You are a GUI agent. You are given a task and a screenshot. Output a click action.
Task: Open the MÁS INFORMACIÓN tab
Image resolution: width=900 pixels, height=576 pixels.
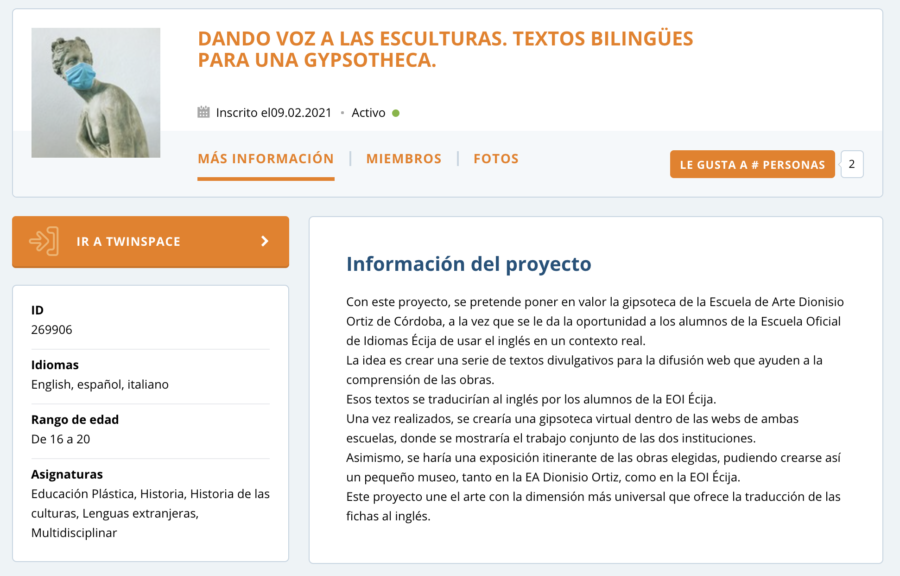point(266,159)
